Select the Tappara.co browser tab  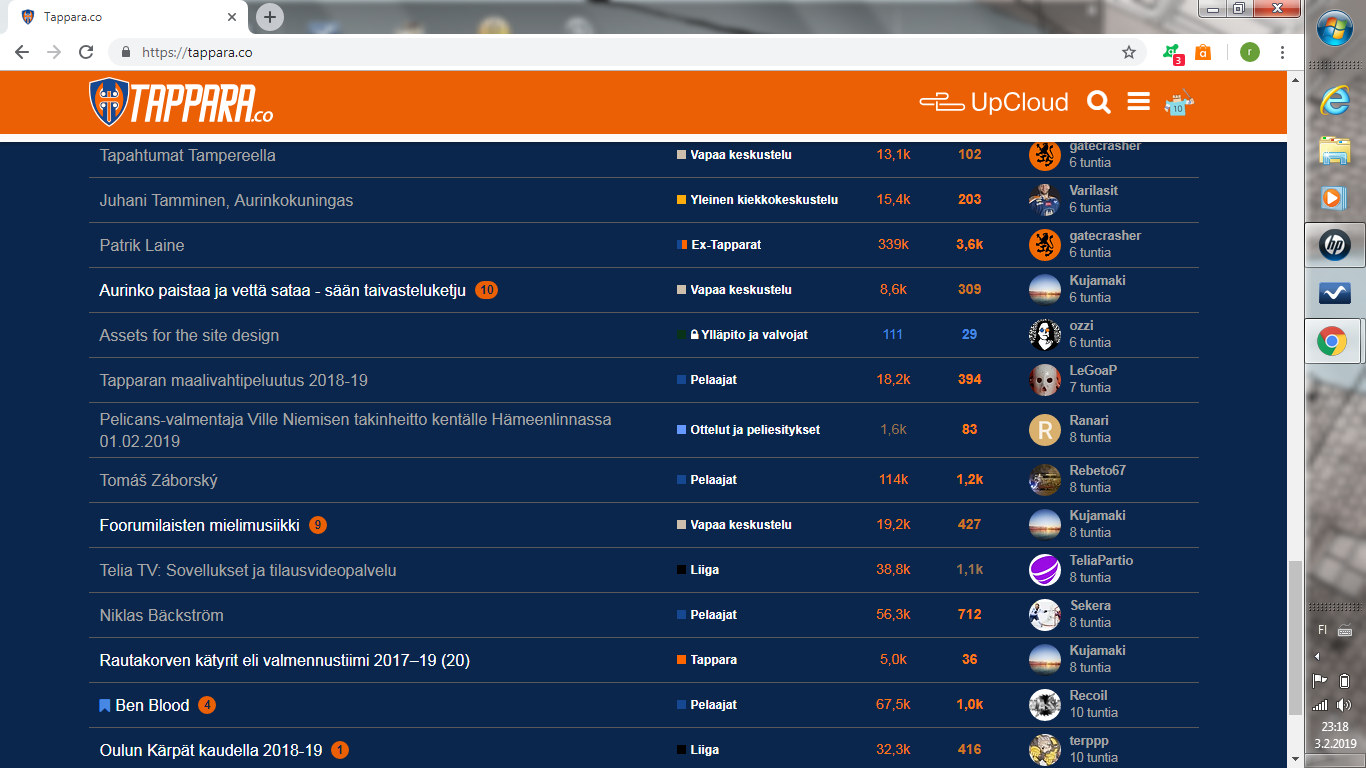(130, 17)
